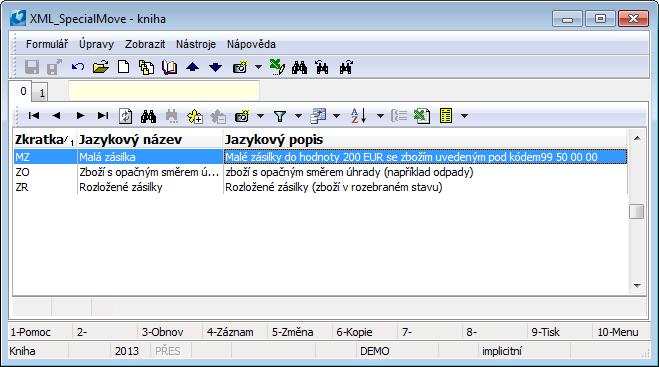Select the Rozložené zásilky name cell

tap(150, 187)
